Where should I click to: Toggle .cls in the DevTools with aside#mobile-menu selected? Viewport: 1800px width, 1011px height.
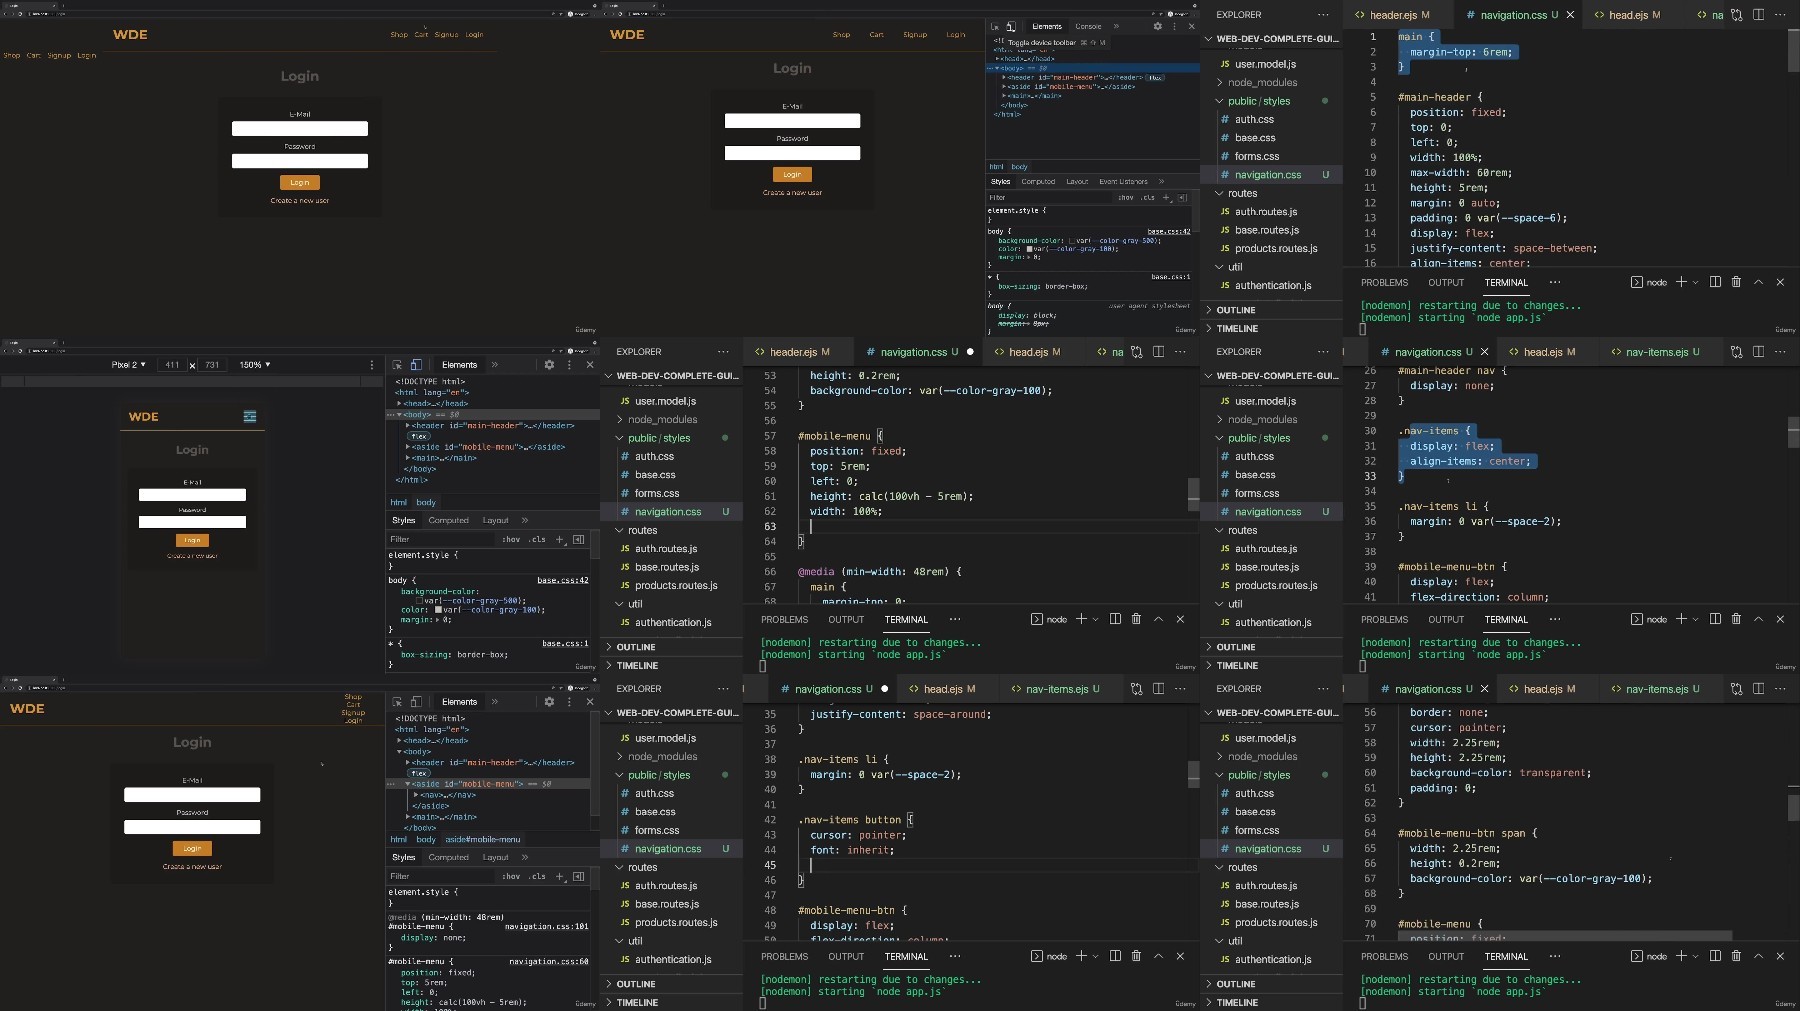point(538,876)
